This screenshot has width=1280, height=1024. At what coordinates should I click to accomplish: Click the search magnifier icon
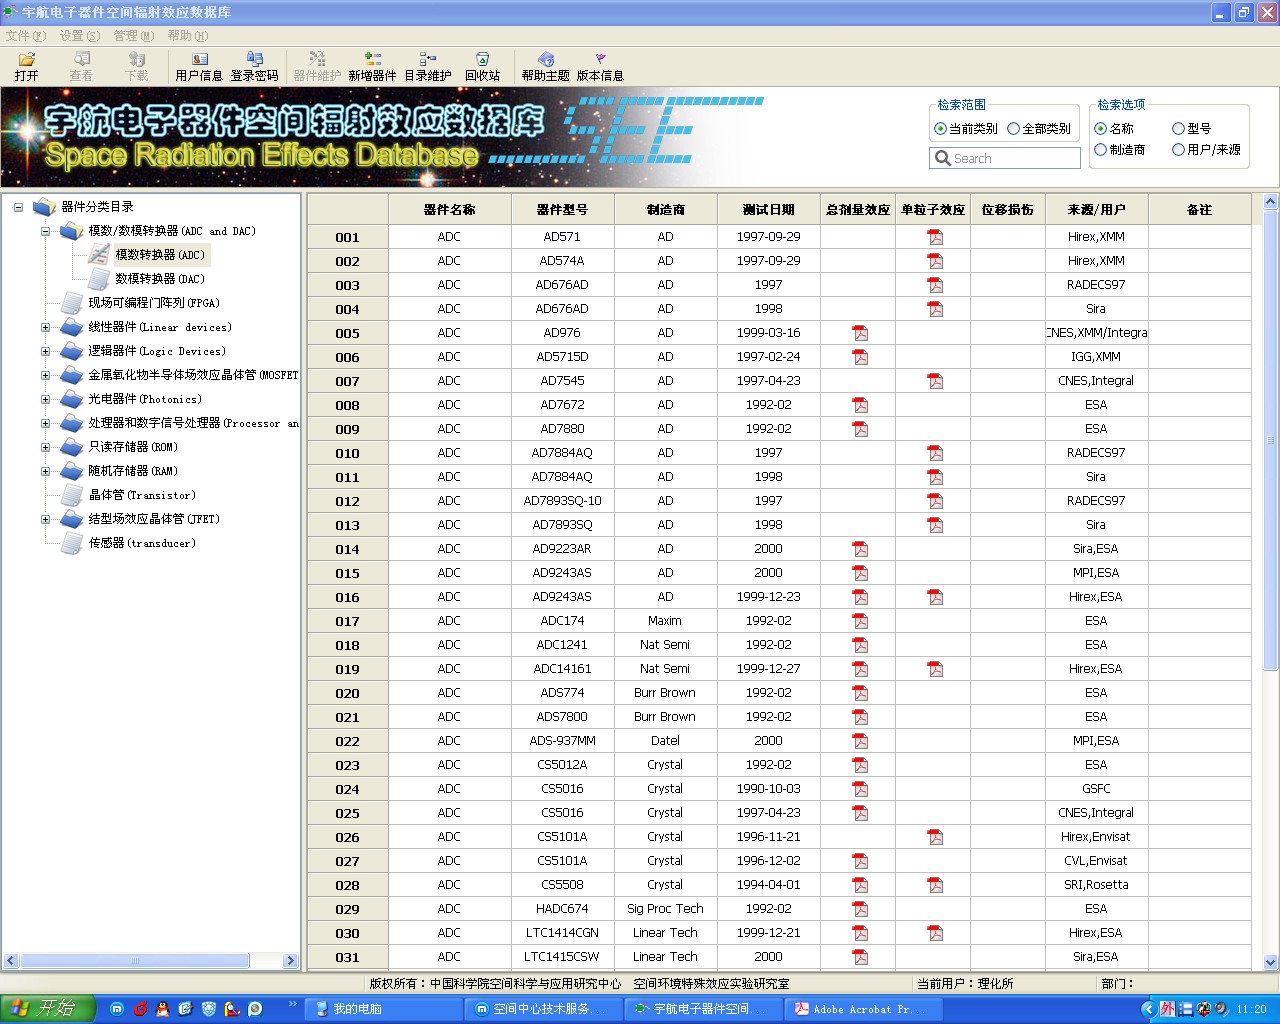pyautogui.click(x=942, y=158)
